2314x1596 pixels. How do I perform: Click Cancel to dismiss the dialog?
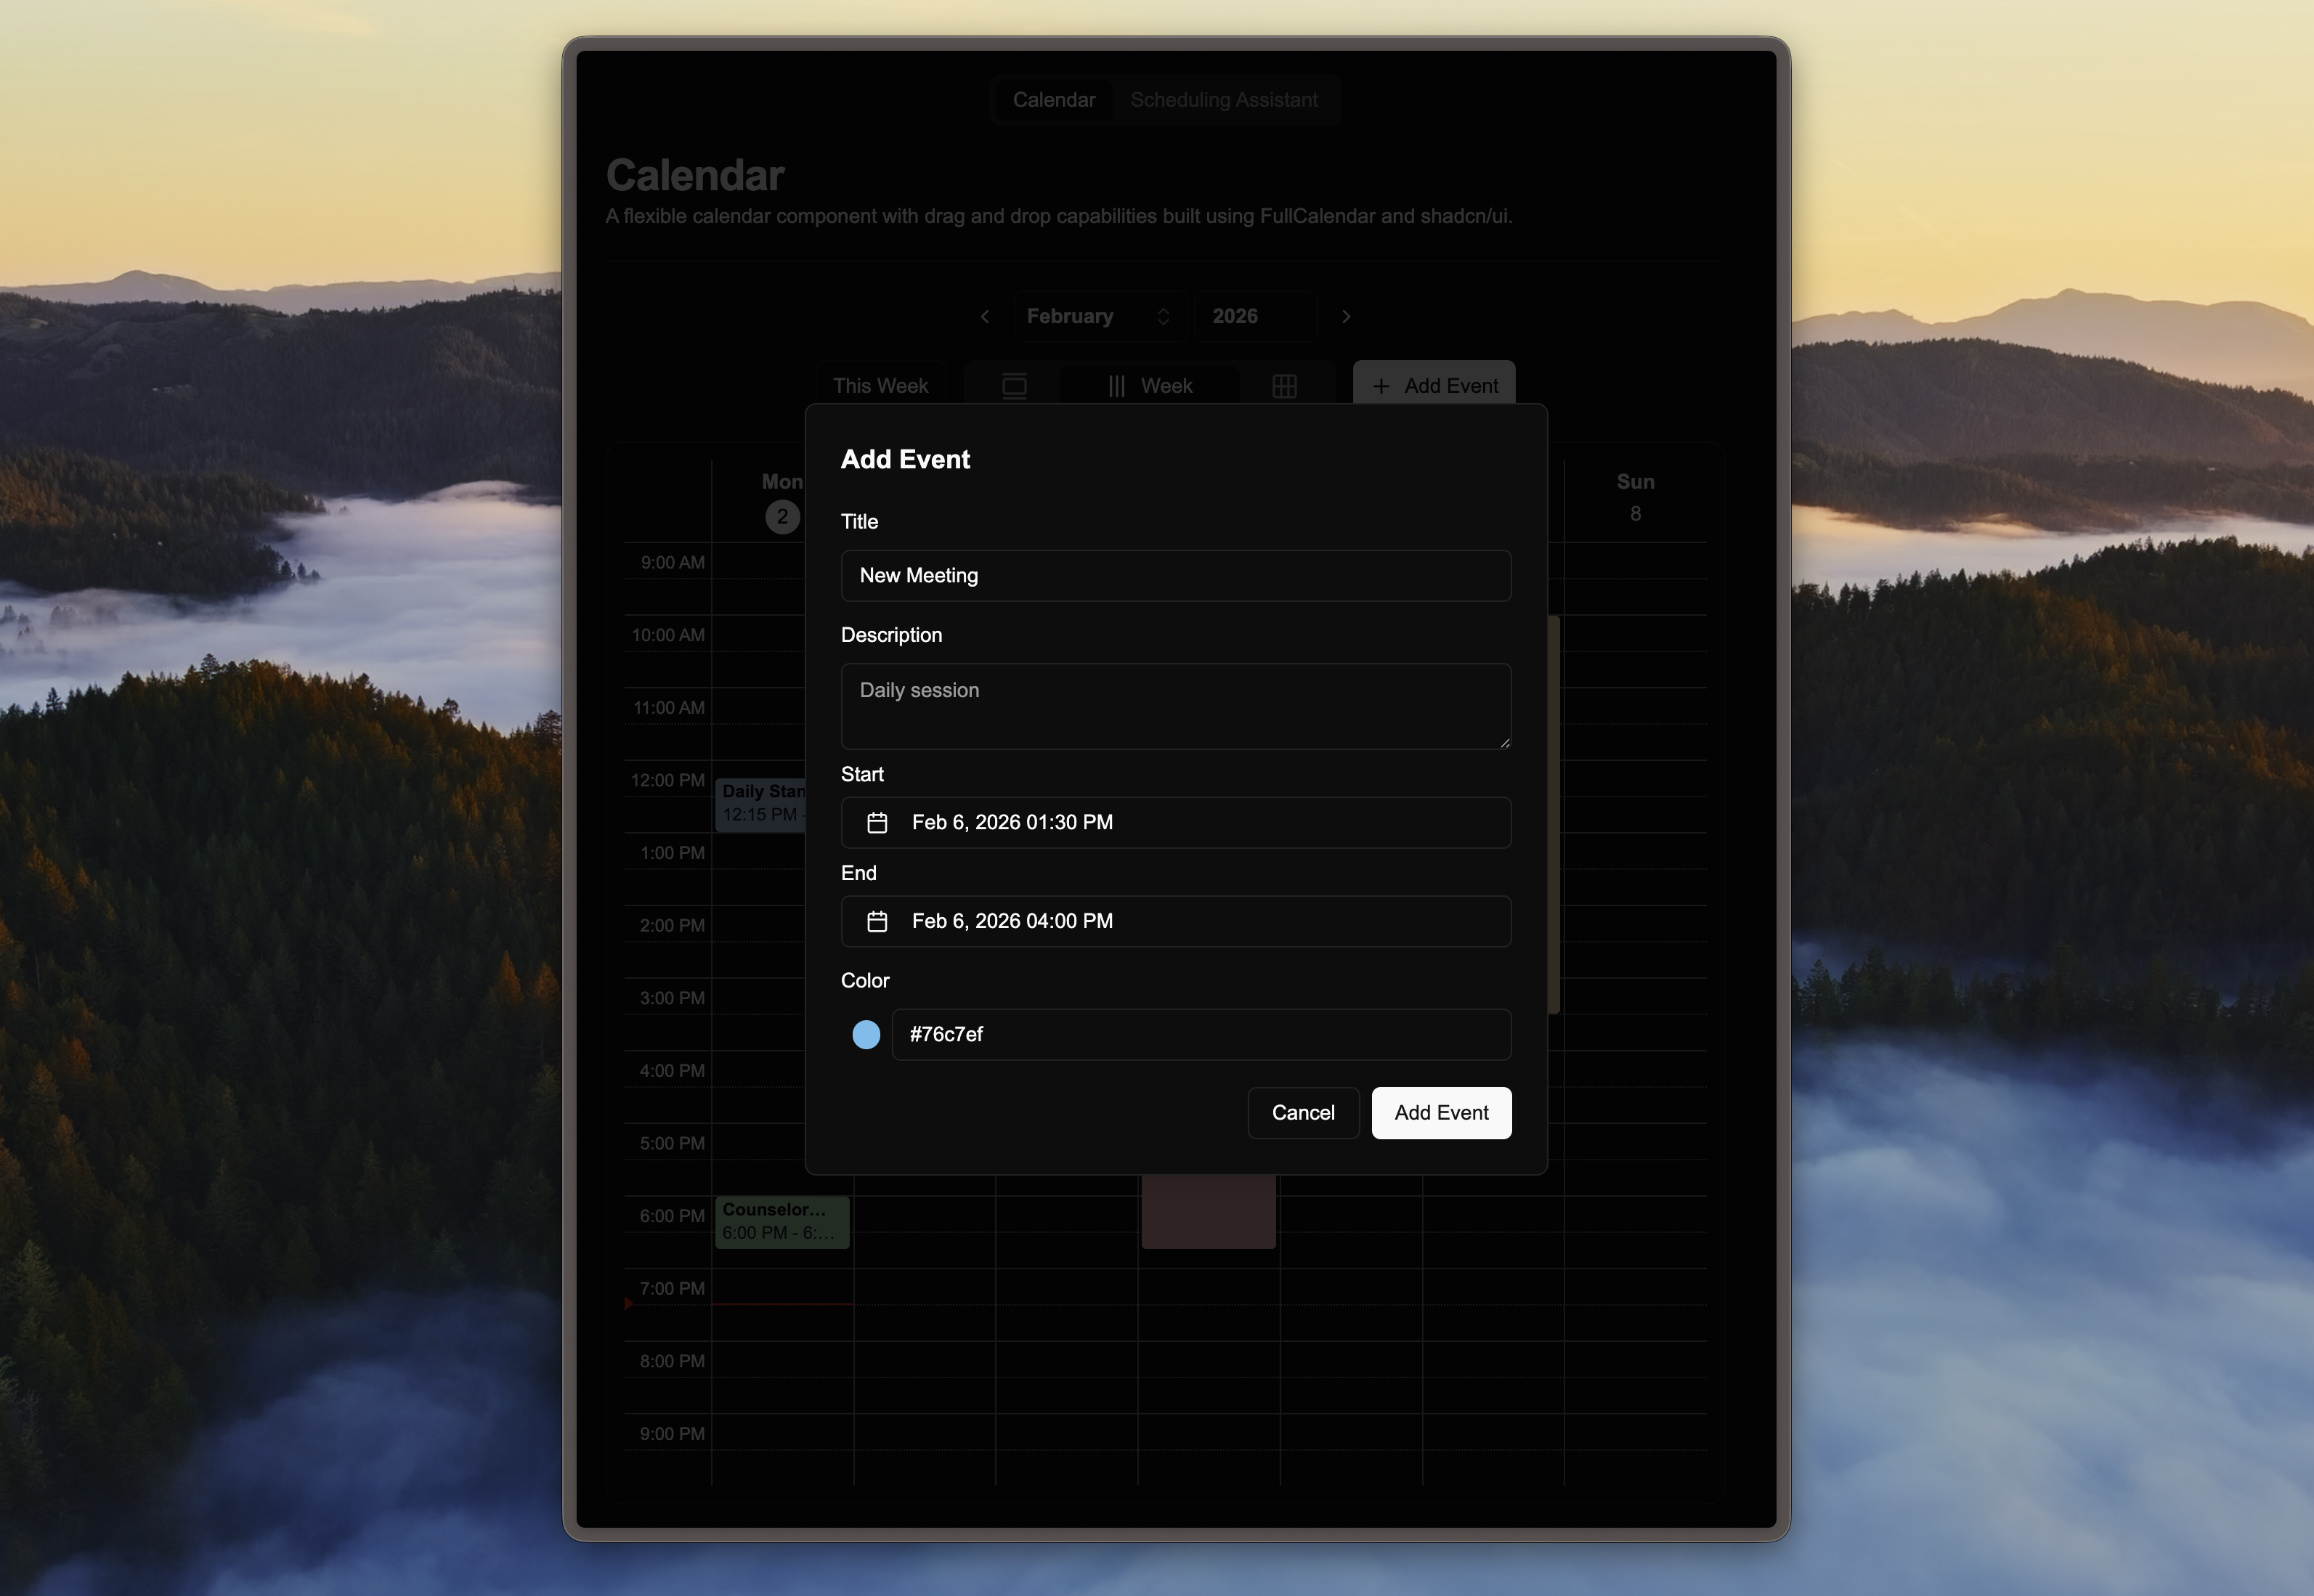coord(1303,1112)
